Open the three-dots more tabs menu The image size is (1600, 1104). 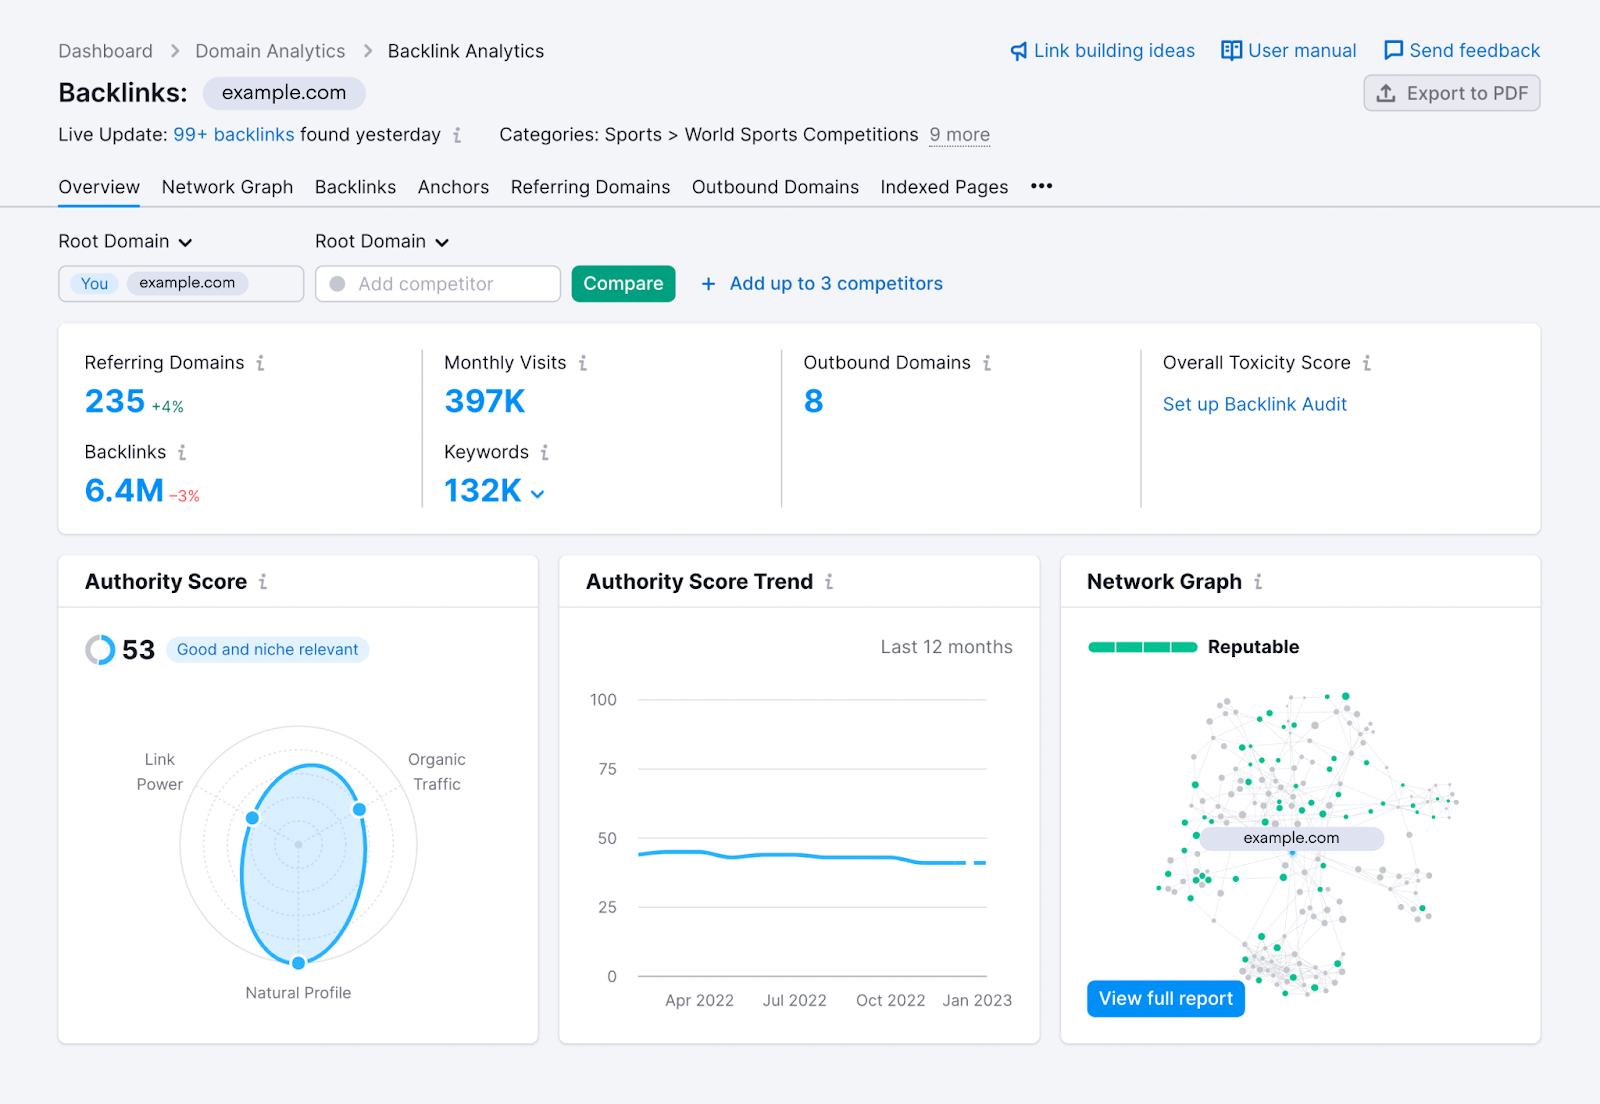click(x=1041, y=186)
